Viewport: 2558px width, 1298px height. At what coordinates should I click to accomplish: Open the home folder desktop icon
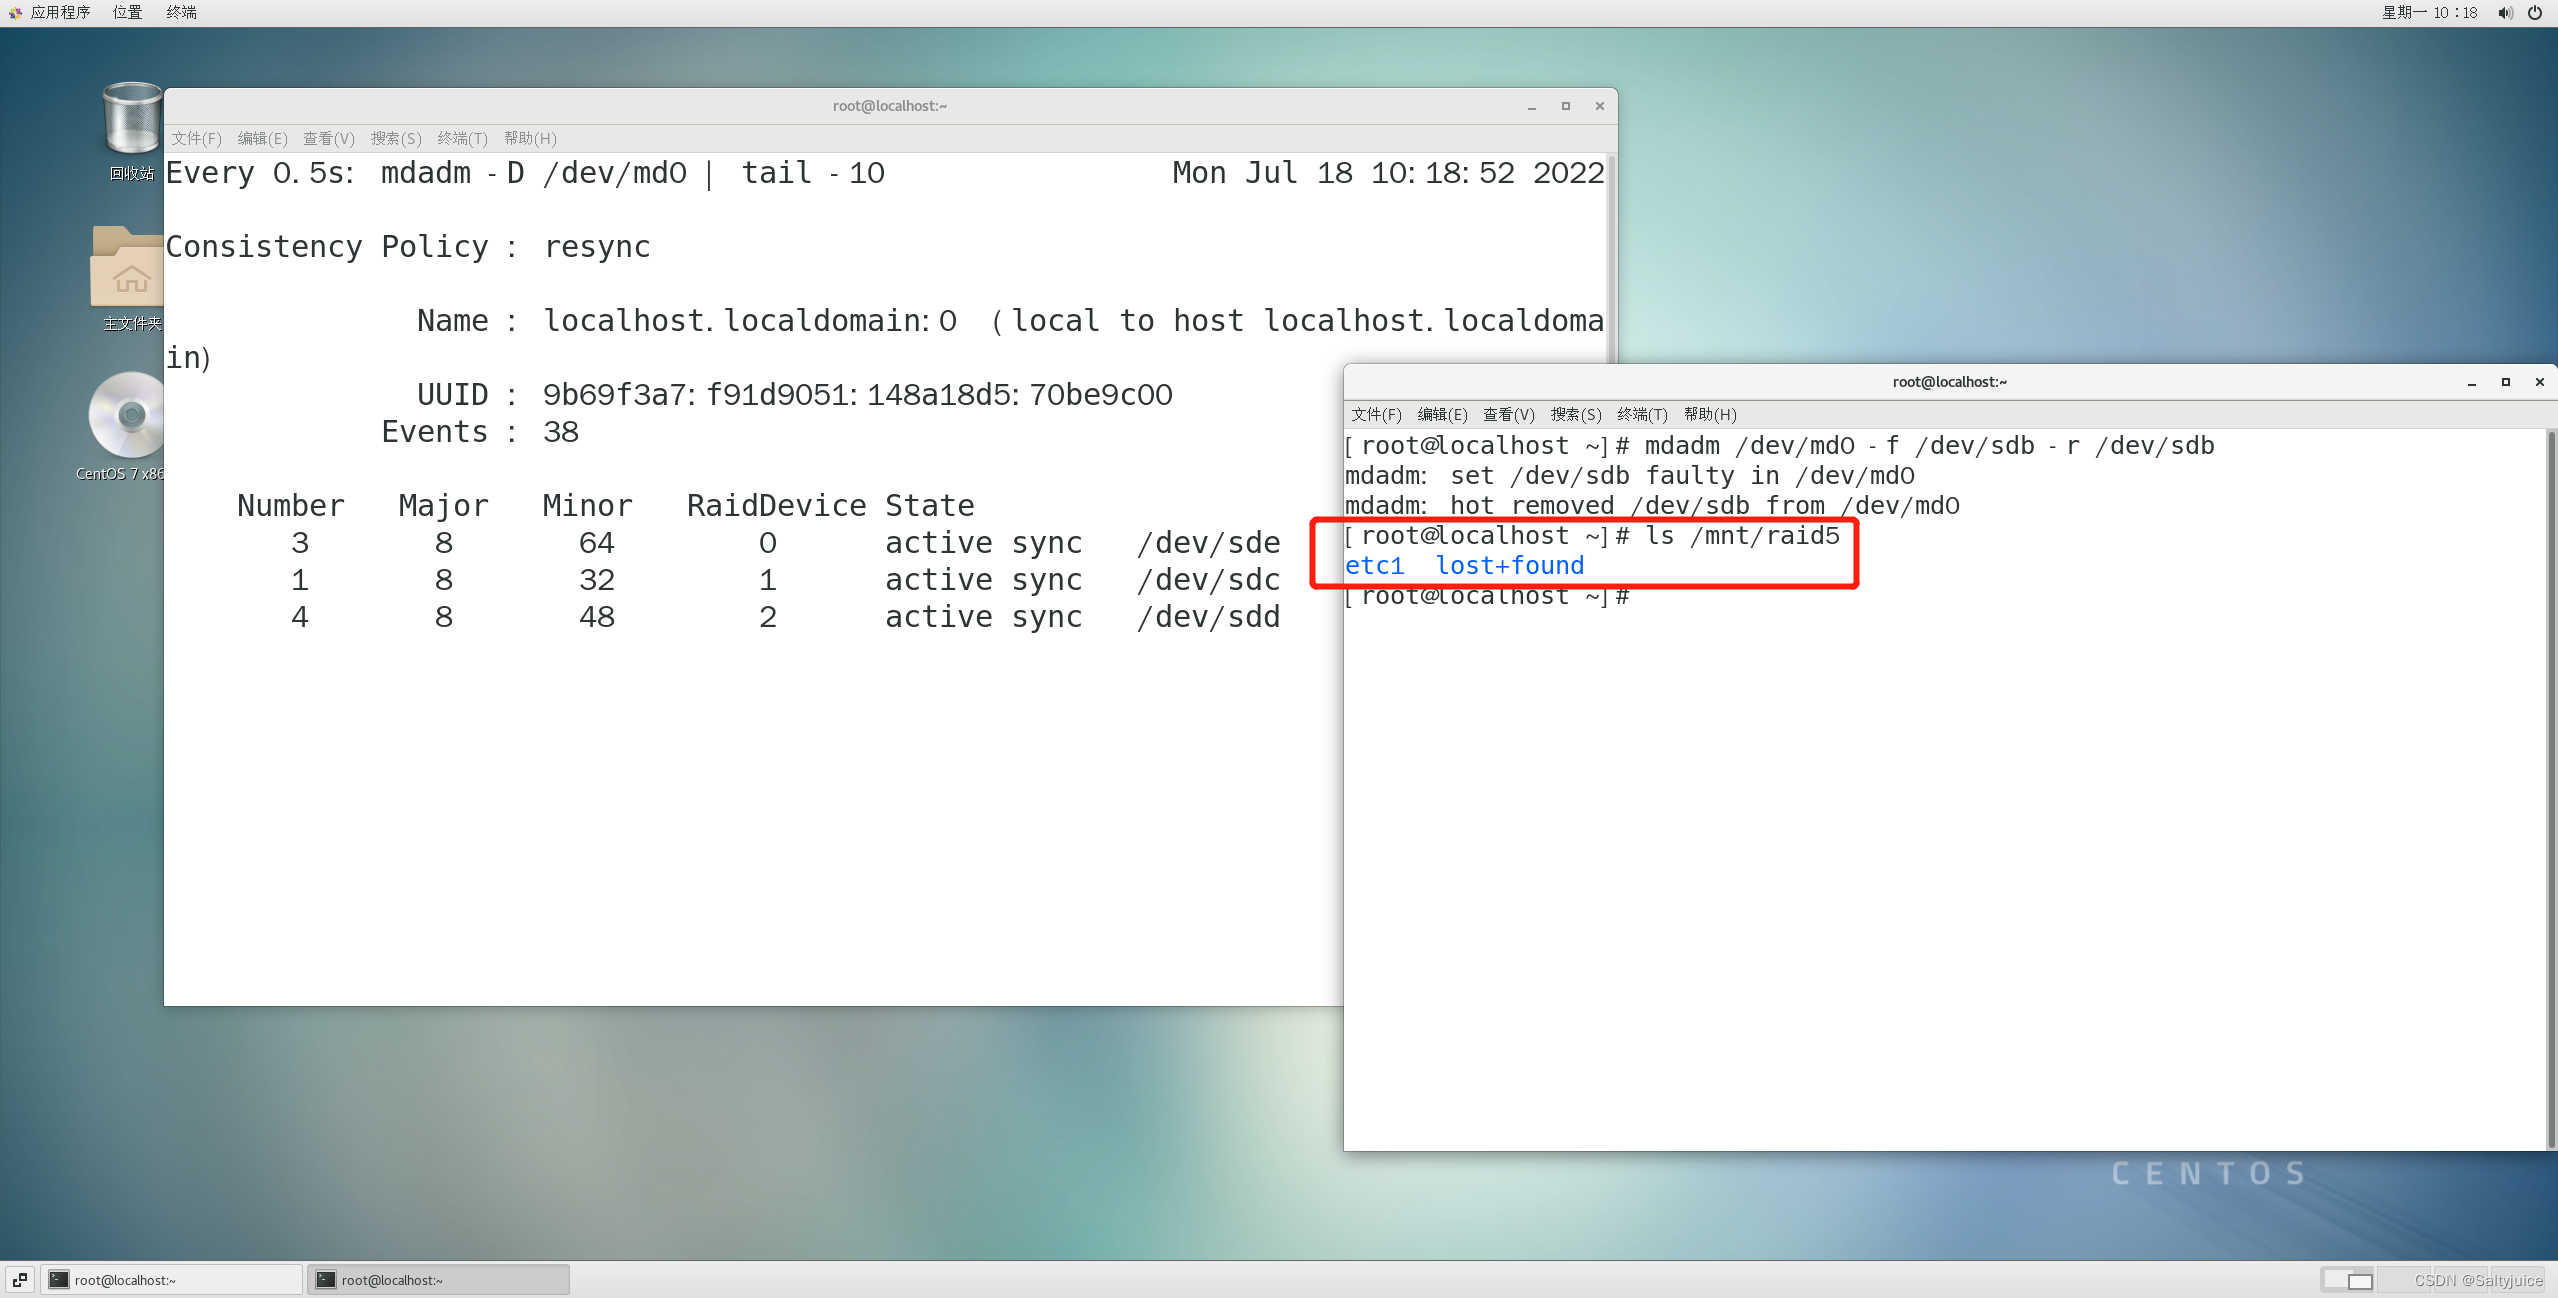coord(127,267)
